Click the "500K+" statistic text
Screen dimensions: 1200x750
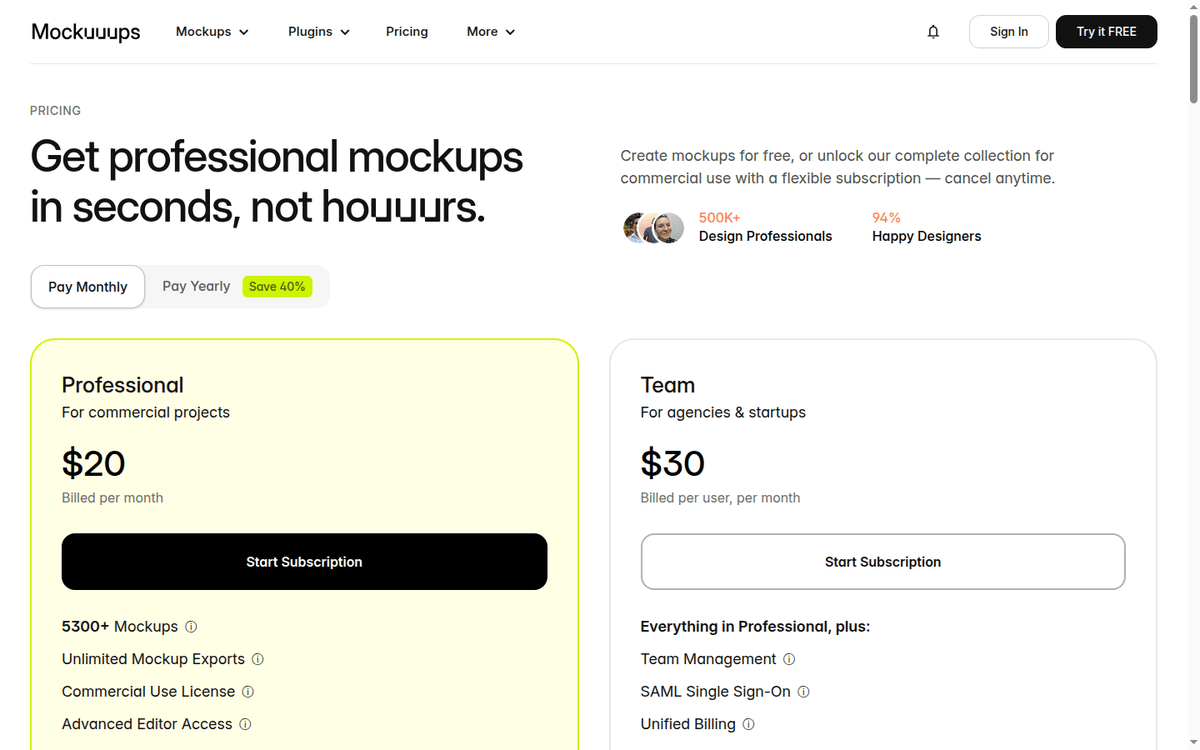click(x=720, y=217)
